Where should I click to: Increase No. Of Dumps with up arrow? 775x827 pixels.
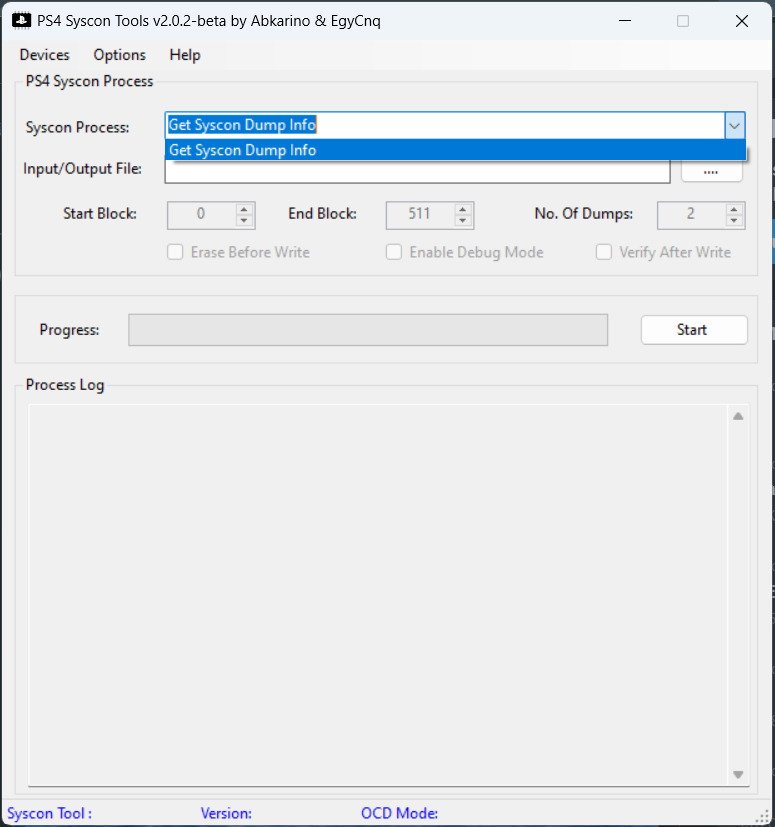tap(734, 209)
